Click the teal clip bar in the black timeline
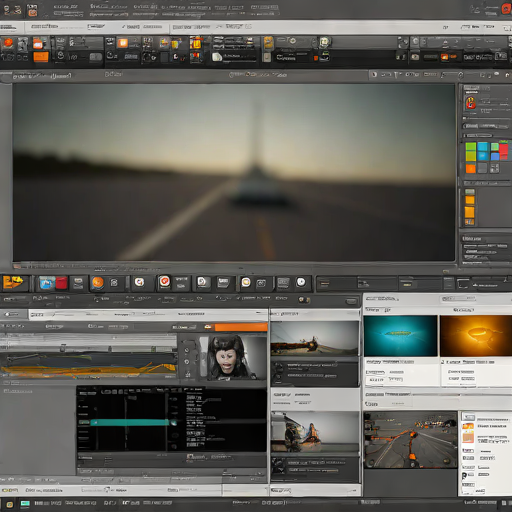 tap(130, 423)
